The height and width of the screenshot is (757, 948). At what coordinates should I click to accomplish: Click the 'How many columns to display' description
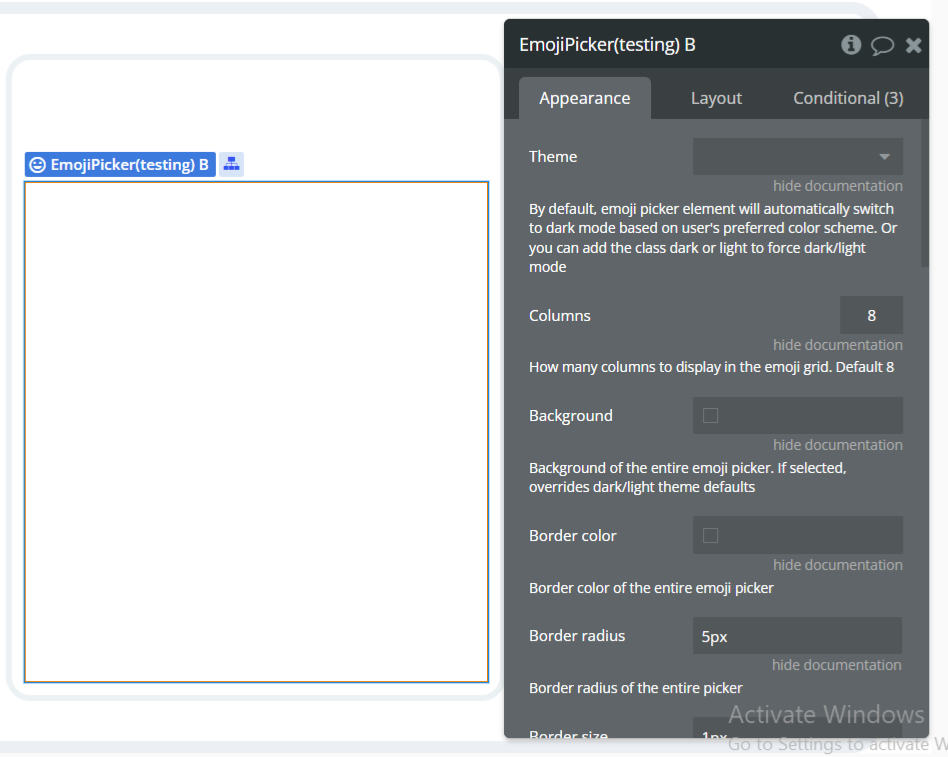pyautogui.click(x=711, y=367)
